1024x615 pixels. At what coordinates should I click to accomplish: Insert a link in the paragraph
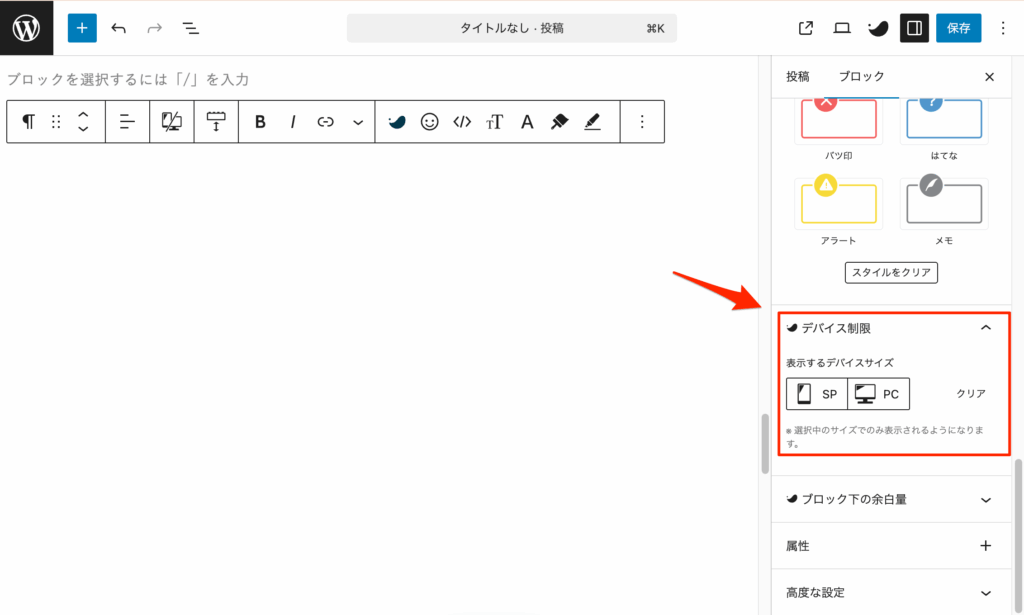click(325, 122)
